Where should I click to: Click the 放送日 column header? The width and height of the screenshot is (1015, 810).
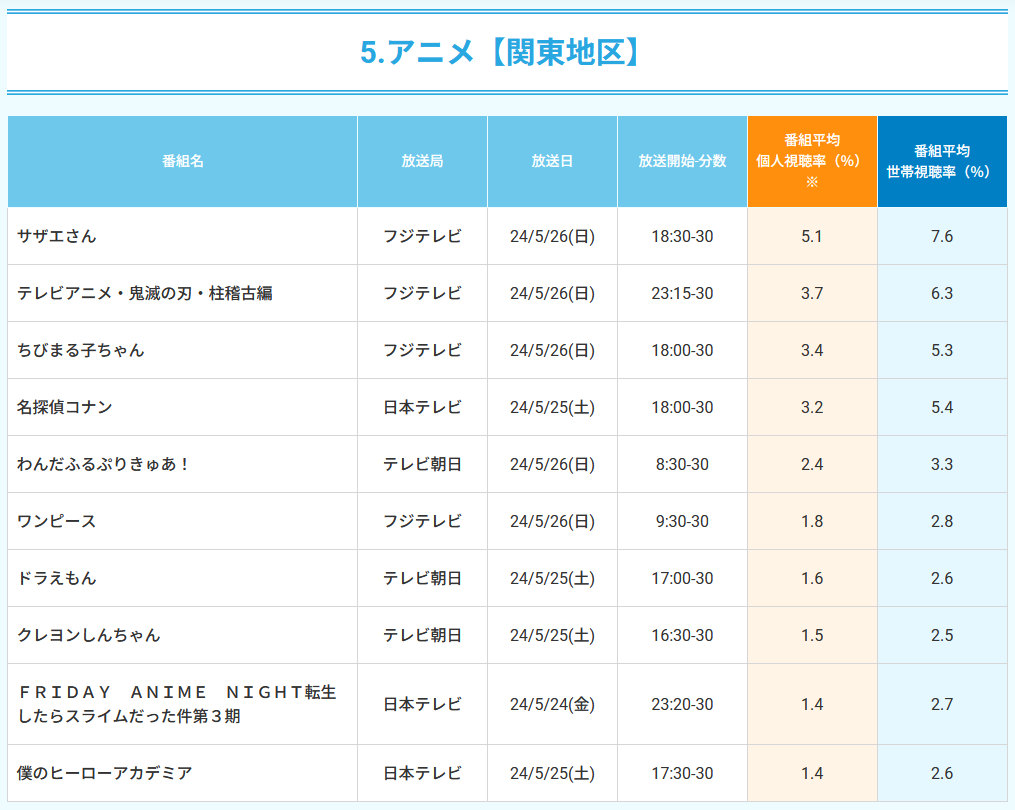tap(552, 161)
